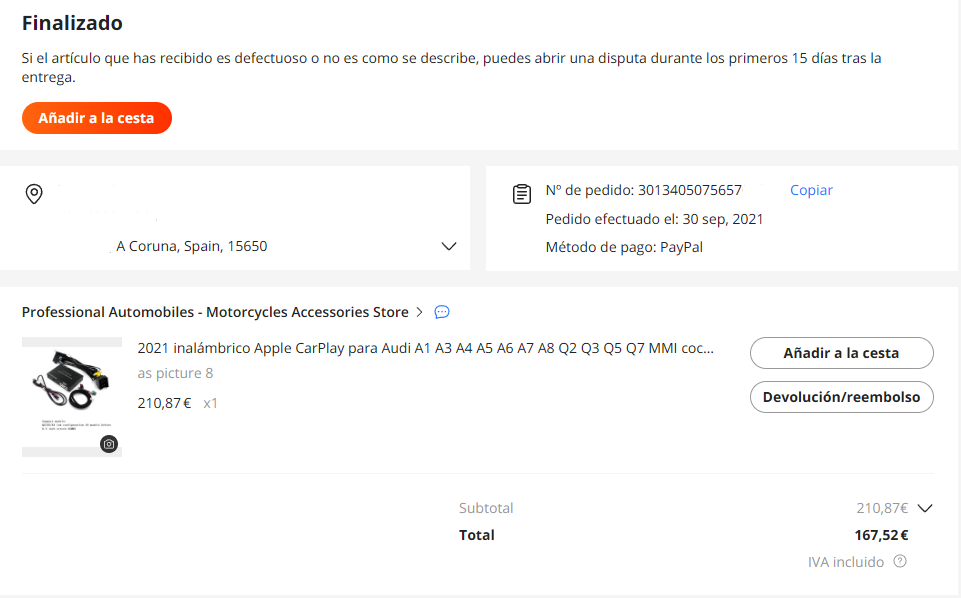Click the order clipboard icon
The image size is (961, 598).
[522, 194]
